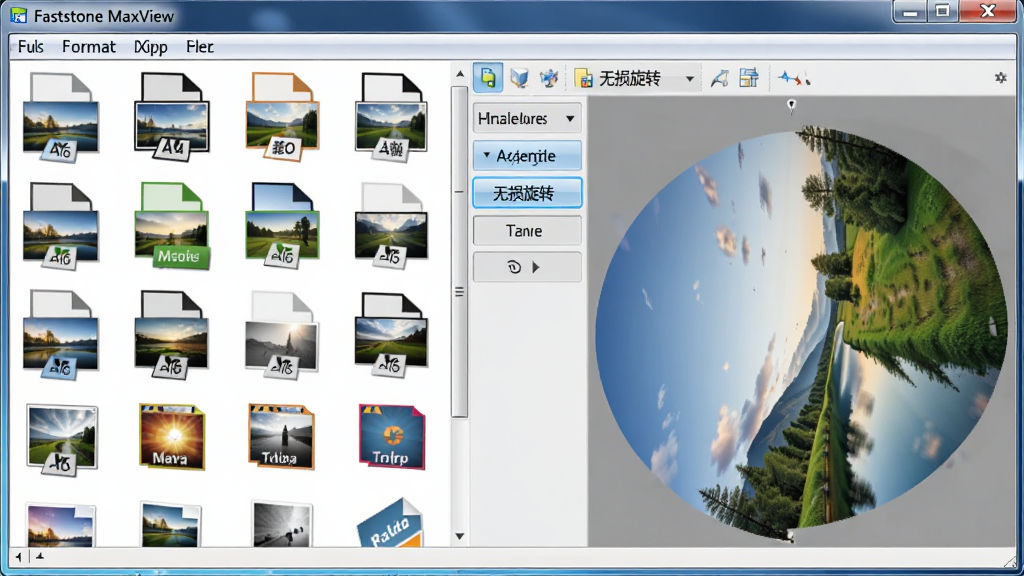Image resolution: width=1024 pixels, height=576 pixels.
Task: Select the Mava sunburst thumbnail
Action: click(172, 436)
